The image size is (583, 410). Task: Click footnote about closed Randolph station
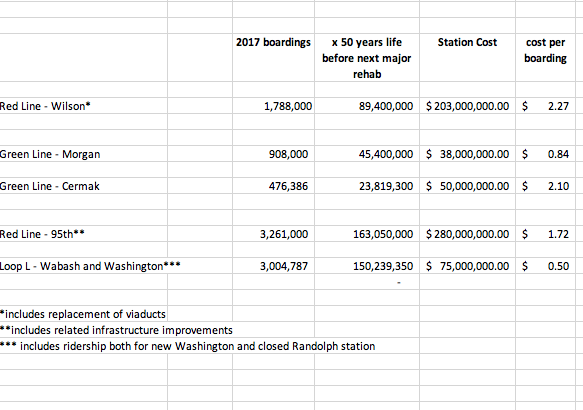tap(187, 346)
